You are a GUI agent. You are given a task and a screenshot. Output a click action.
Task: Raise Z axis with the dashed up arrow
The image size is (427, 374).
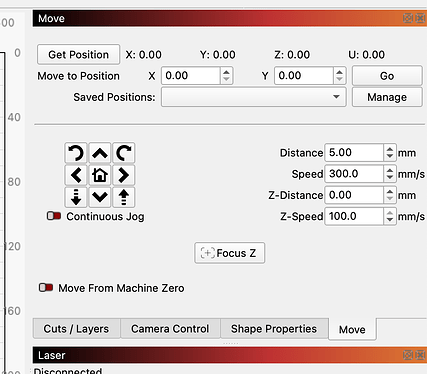pos(124,197)
